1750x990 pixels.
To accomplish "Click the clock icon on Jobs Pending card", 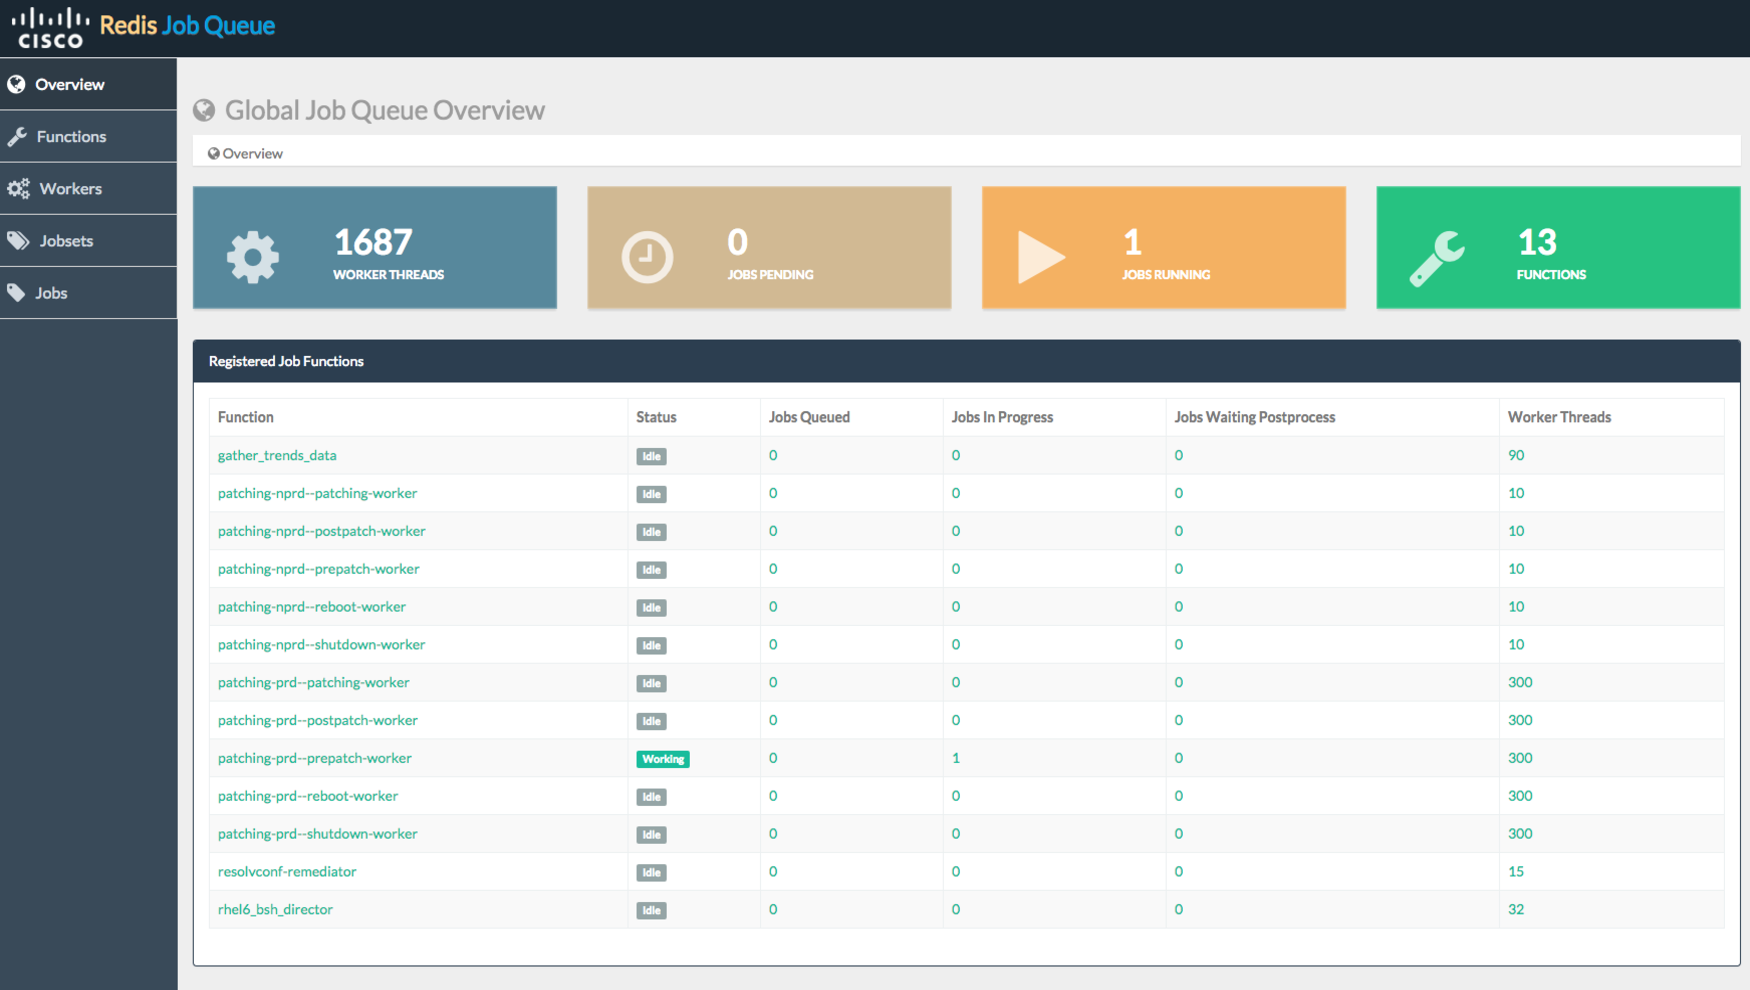I will pos(647,257).
